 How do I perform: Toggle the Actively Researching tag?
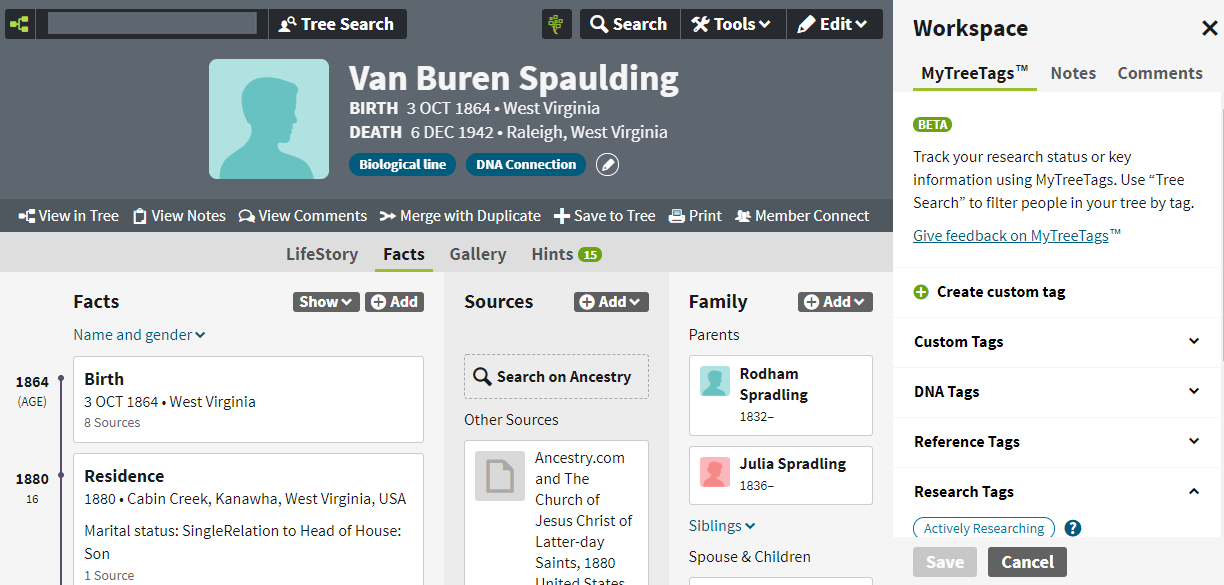[x=984, y=528]
